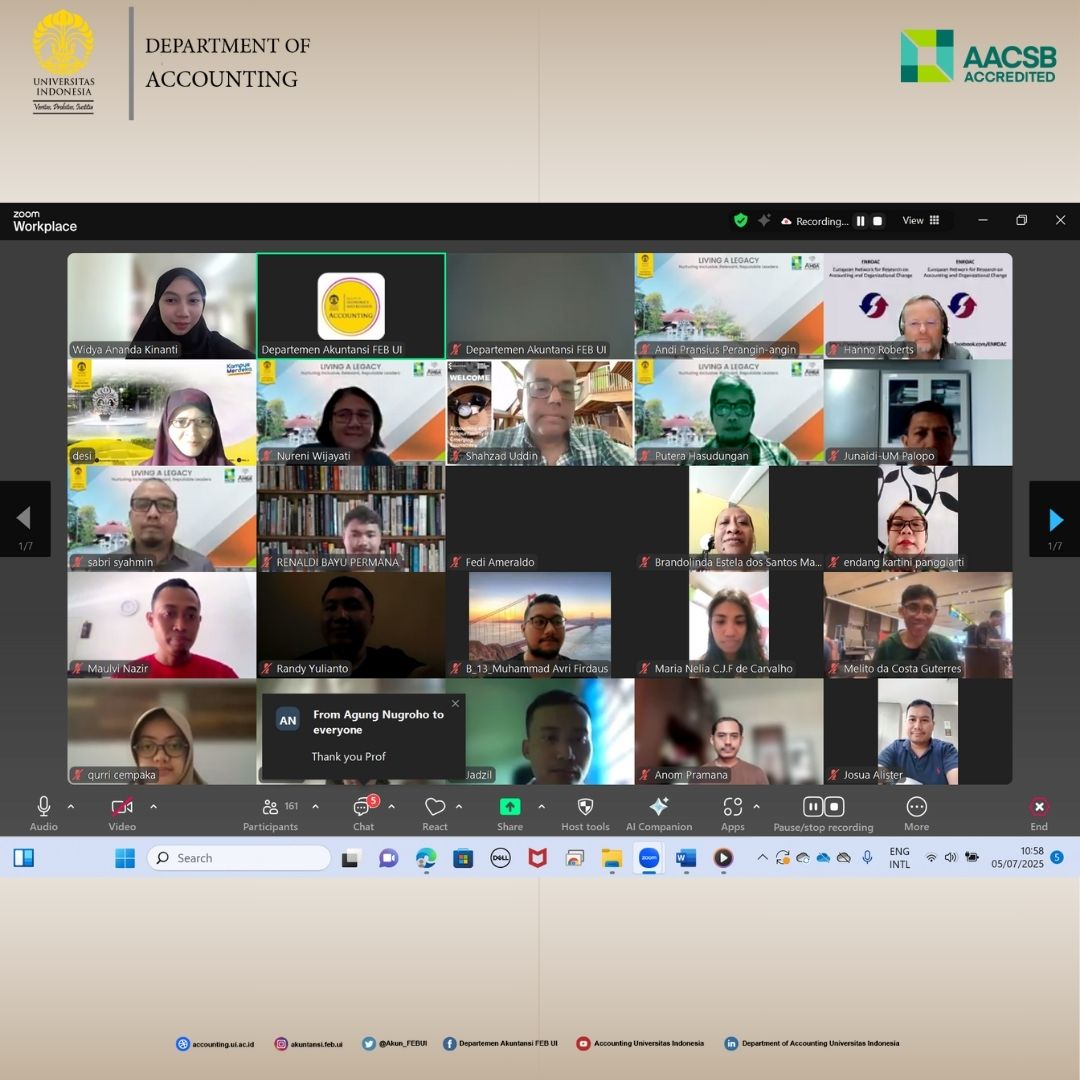Expand the Share options chevron
This screenshot has width=1080, height=1080.
point(541,806)
